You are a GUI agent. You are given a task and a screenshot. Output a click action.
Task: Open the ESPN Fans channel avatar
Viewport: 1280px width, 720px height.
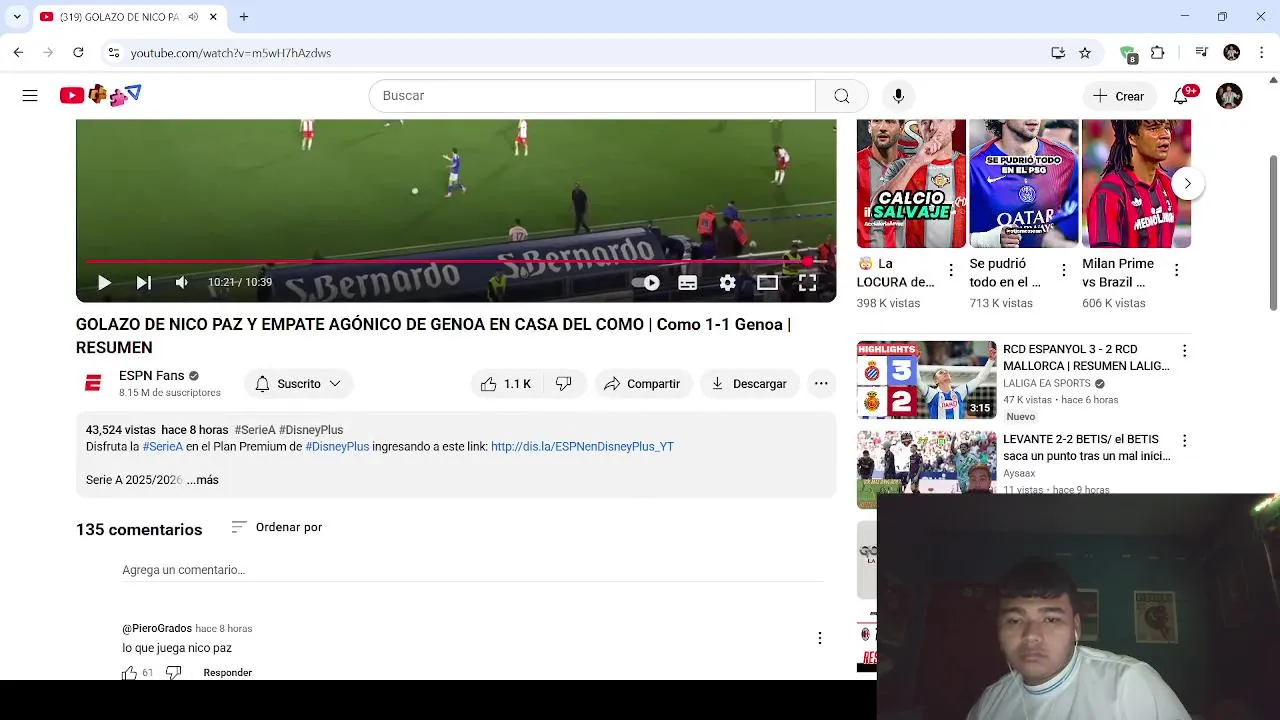pyautogui.click(x=93, y=383)
